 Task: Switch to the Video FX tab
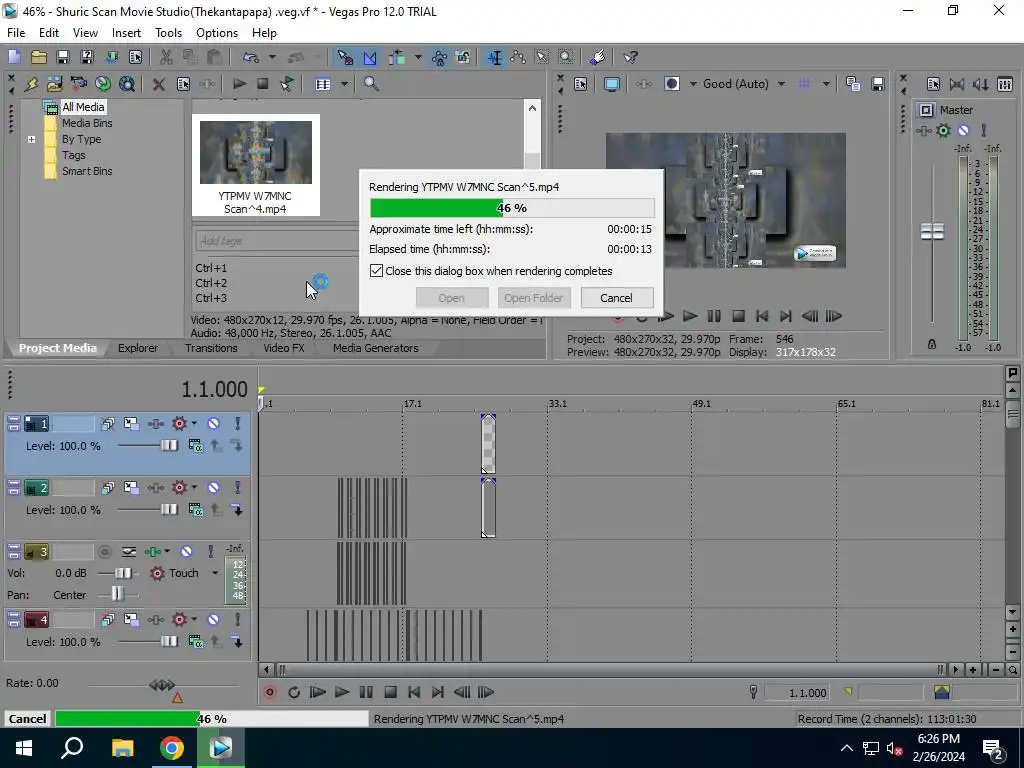pyautogui.click(x=284, y=348)
